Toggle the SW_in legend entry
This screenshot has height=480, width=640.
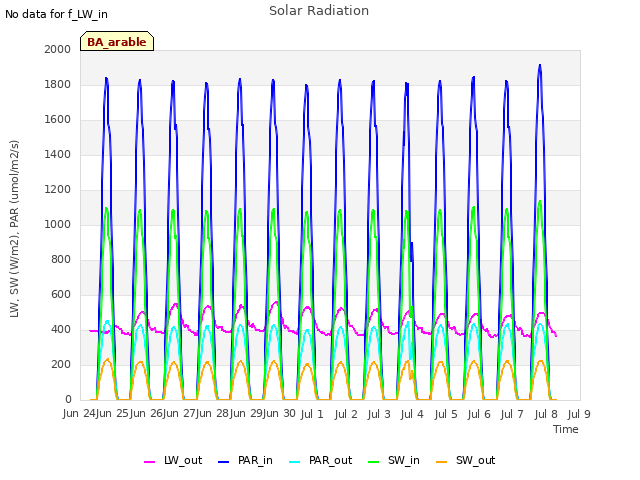(x=393, y=460)
